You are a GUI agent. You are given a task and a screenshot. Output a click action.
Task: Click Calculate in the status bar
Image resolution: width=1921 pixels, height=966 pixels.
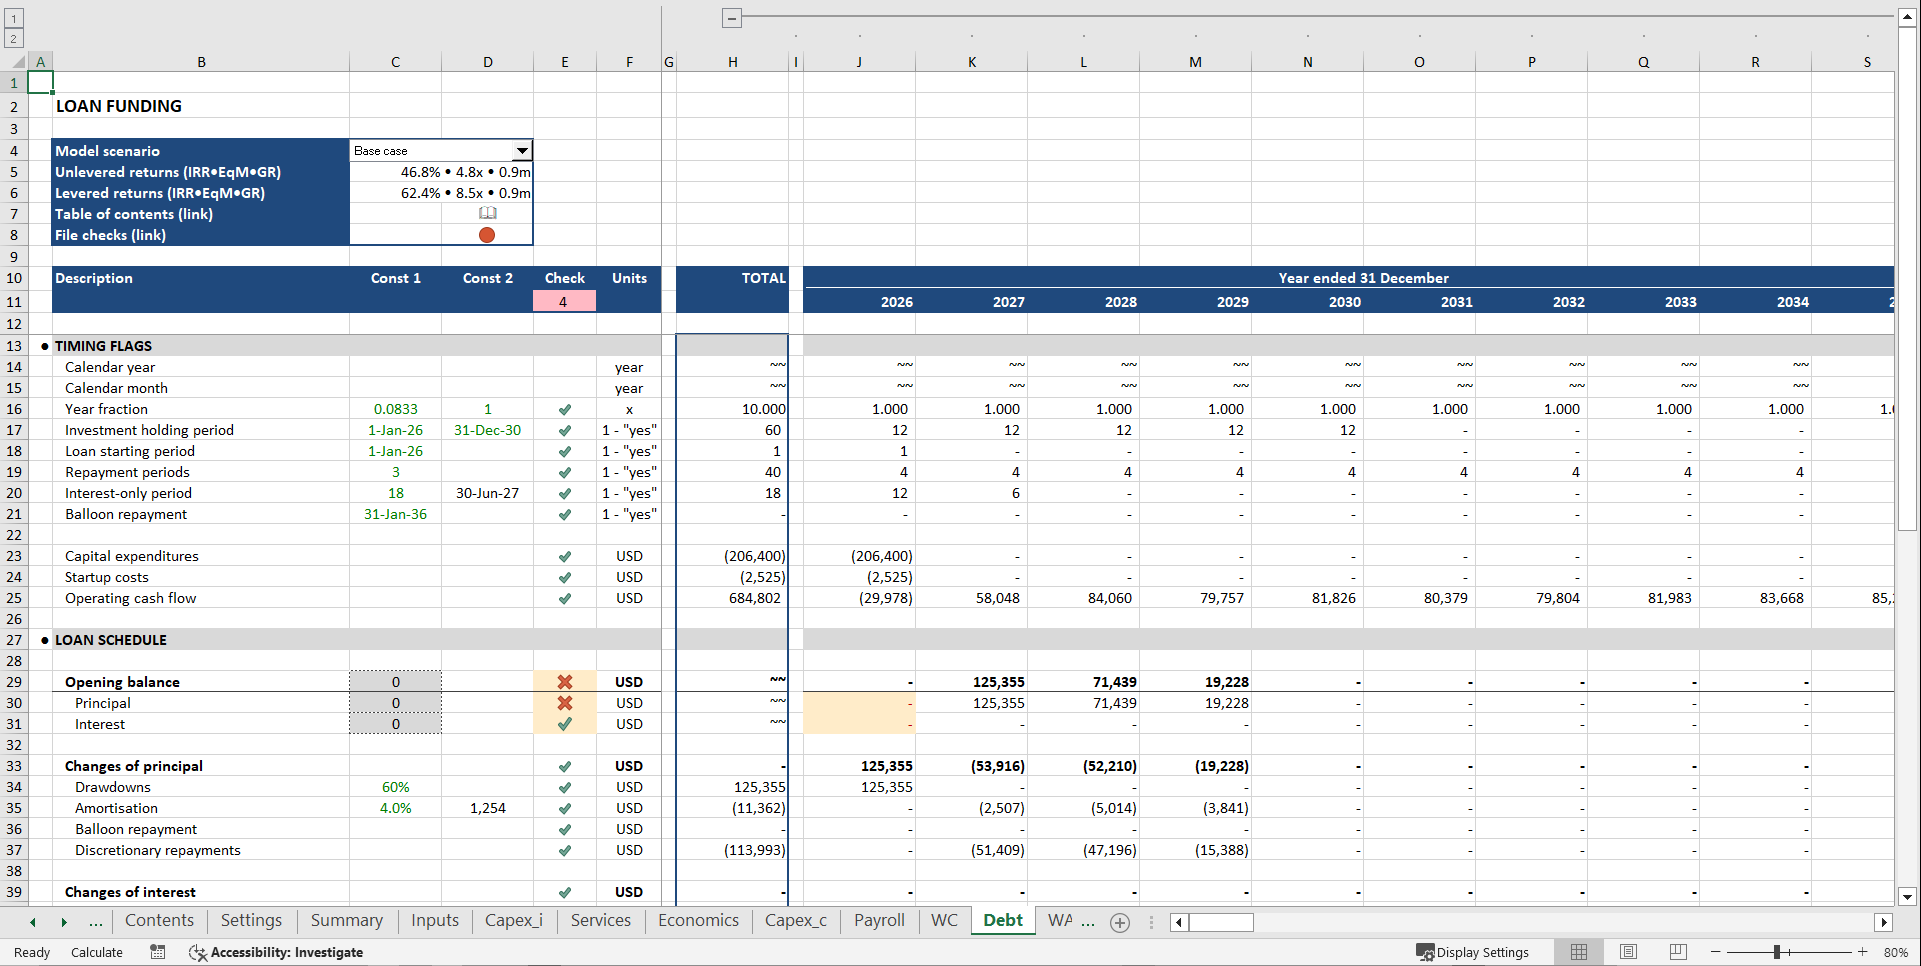tap(96, 952)
